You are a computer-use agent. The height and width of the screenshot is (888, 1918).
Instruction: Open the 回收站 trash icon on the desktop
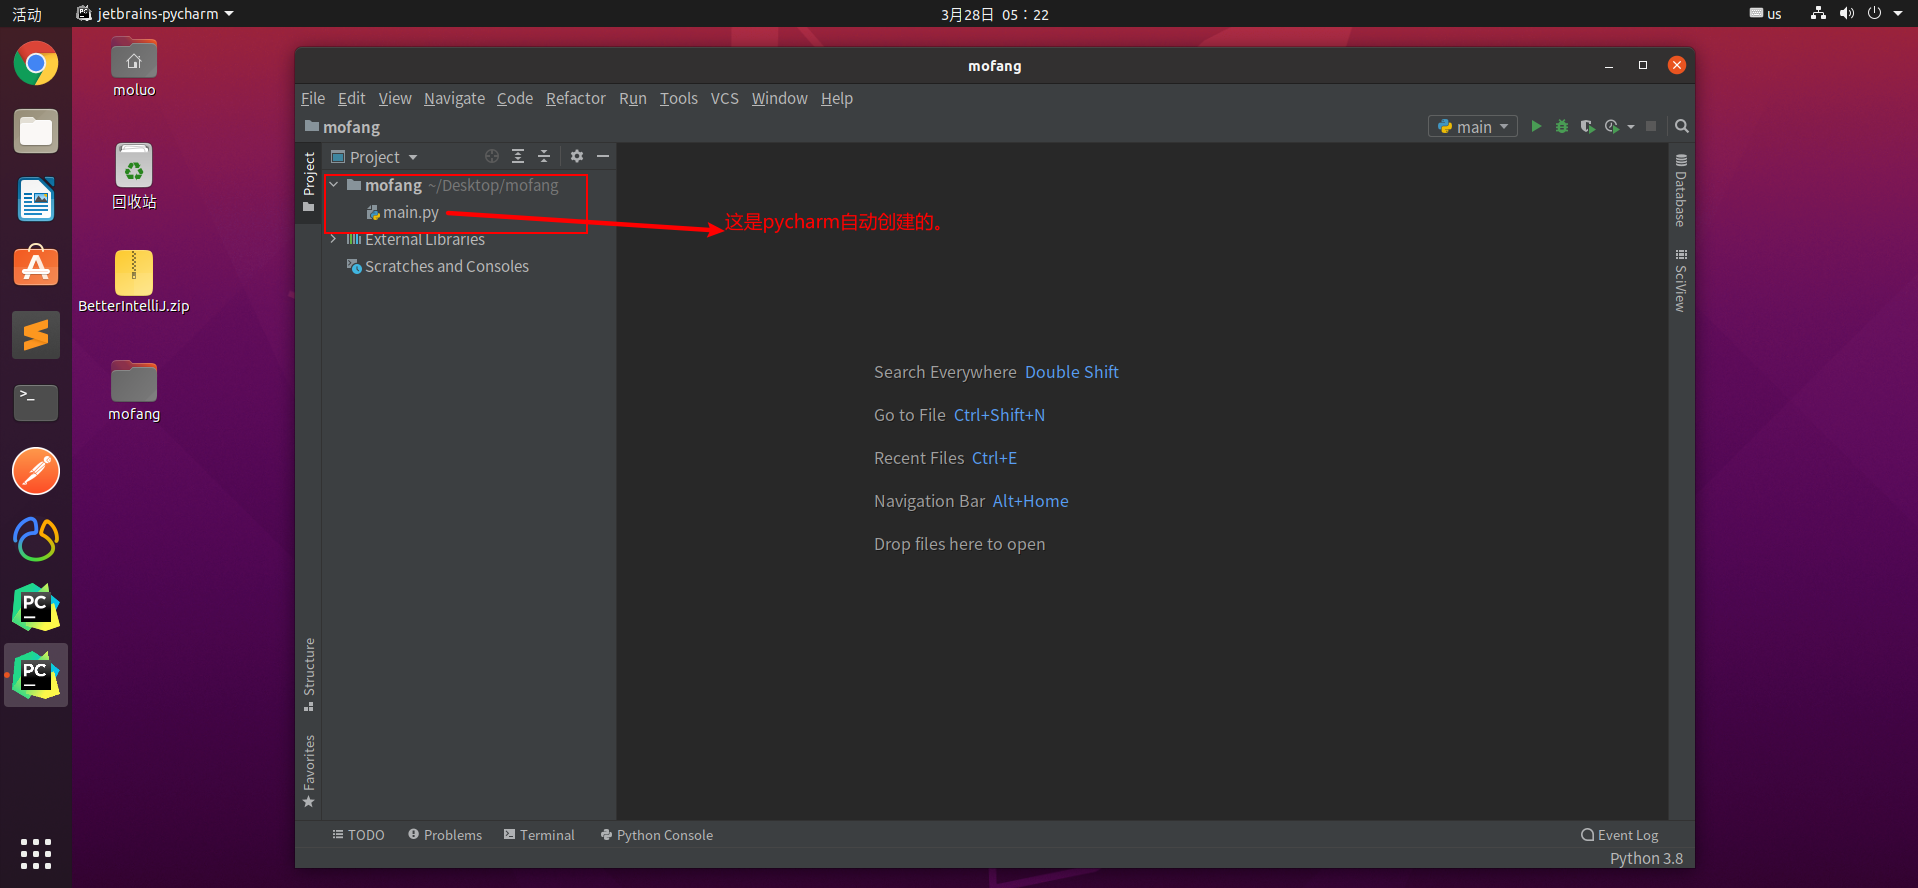click(134, 177)
